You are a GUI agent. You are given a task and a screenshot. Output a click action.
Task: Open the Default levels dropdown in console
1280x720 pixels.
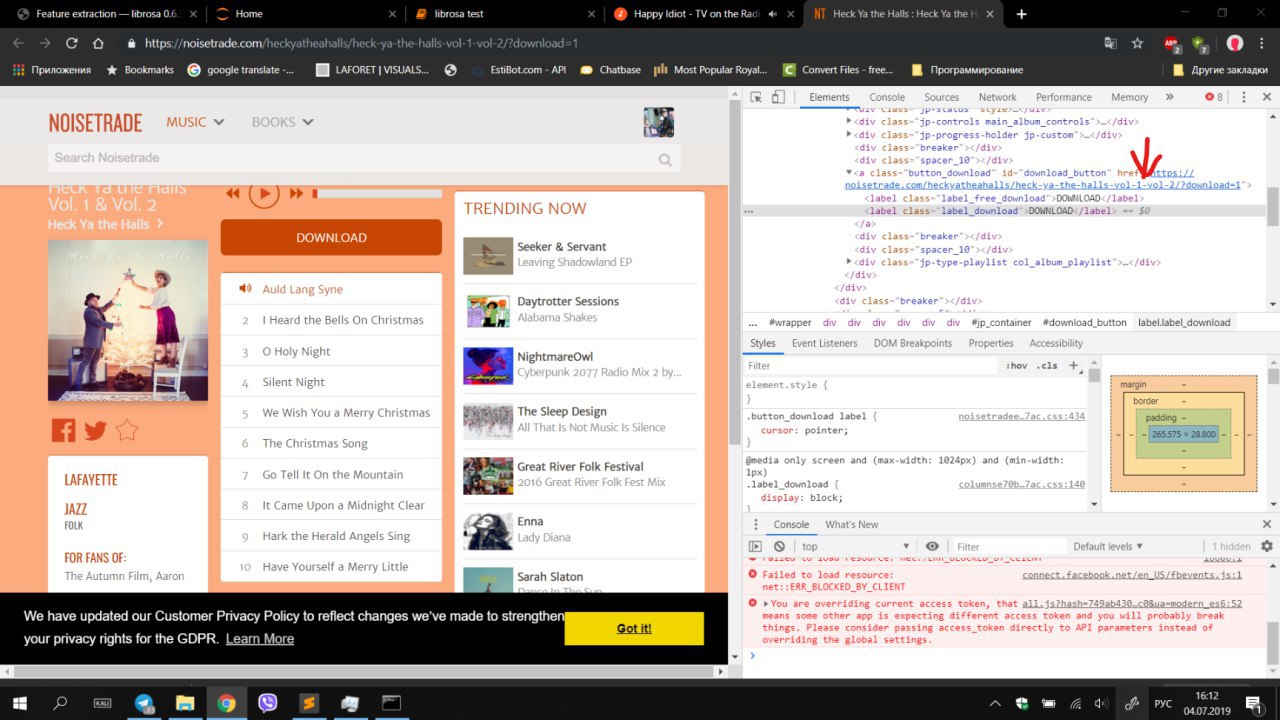1108,547
